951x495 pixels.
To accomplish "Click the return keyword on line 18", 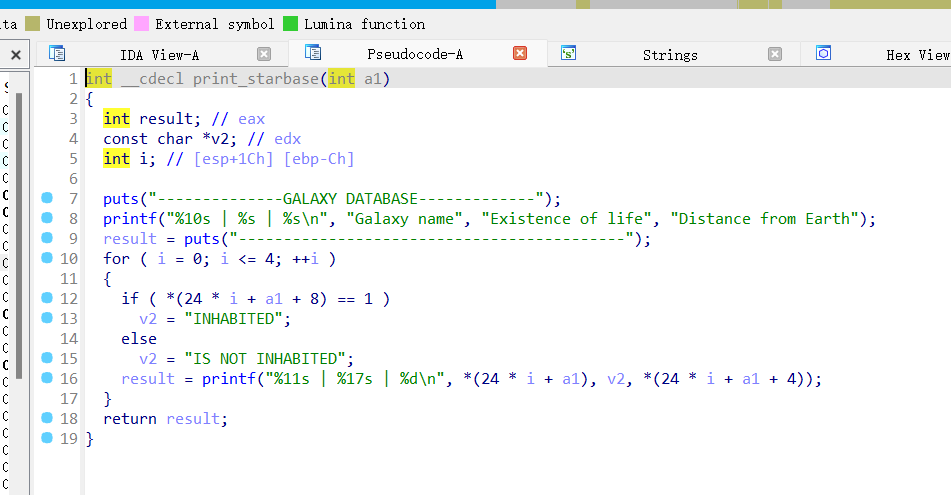I will (130, 419).
